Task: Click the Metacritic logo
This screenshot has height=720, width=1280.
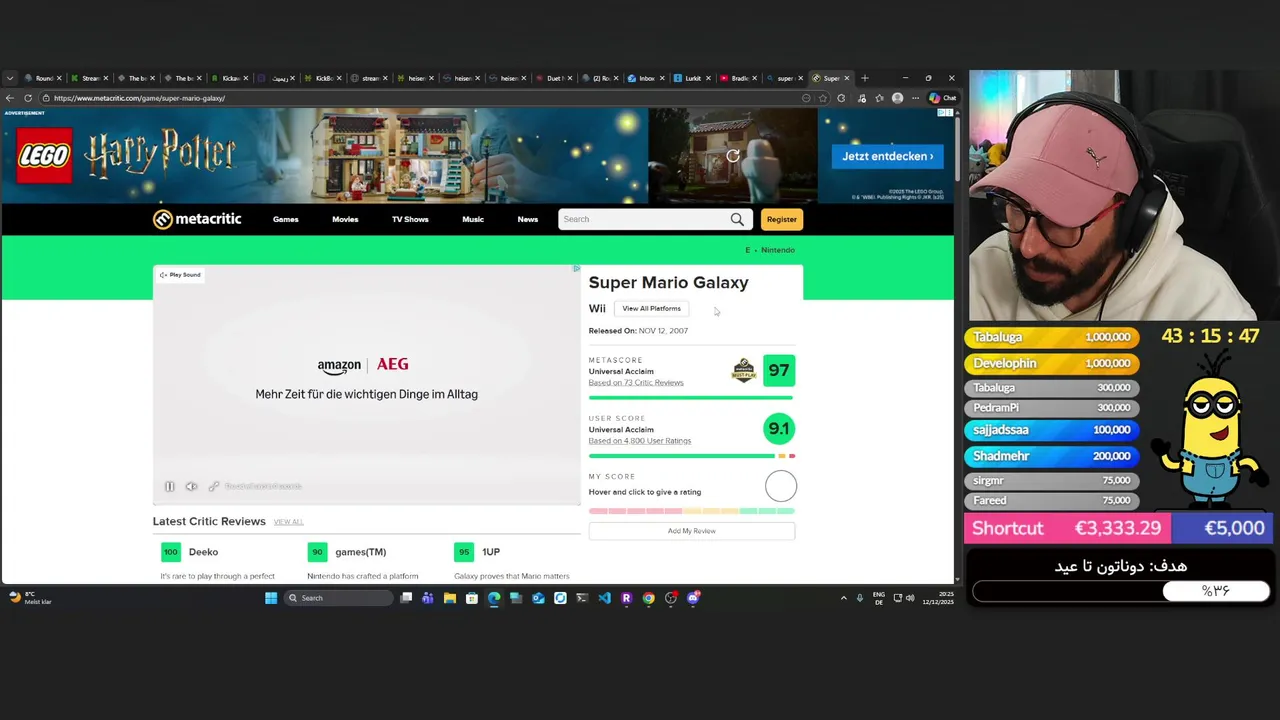Action: click(197, 219)
